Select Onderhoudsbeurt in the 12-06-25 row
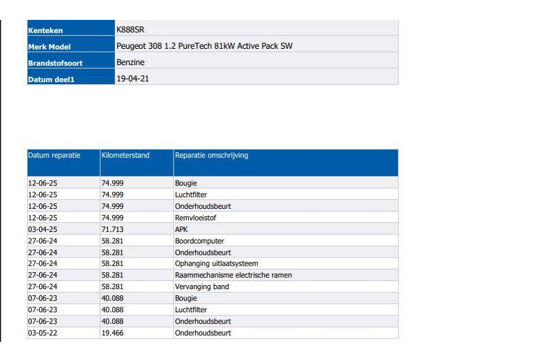 pos(203,206)
